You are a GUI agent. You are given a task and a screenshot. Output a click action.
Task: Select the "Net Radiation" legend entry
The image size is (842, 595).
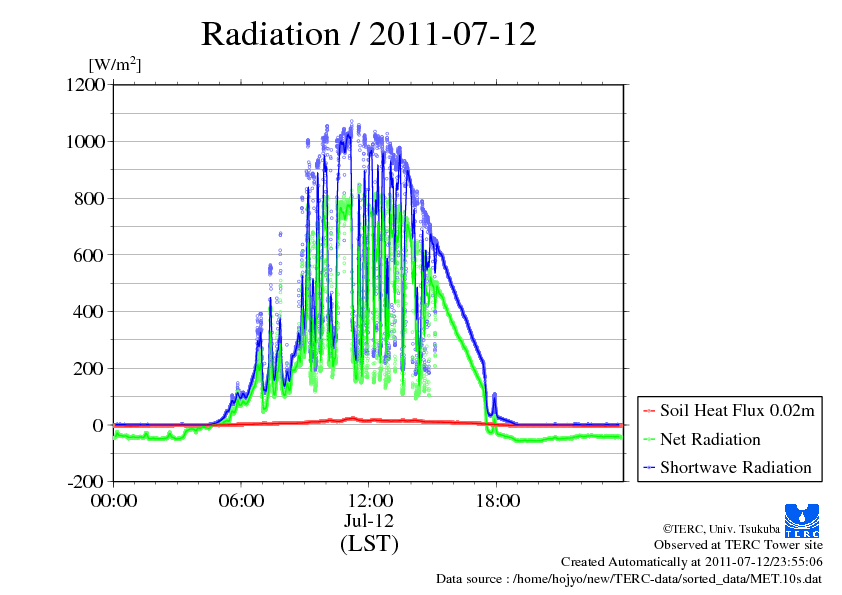pos(702,439)
